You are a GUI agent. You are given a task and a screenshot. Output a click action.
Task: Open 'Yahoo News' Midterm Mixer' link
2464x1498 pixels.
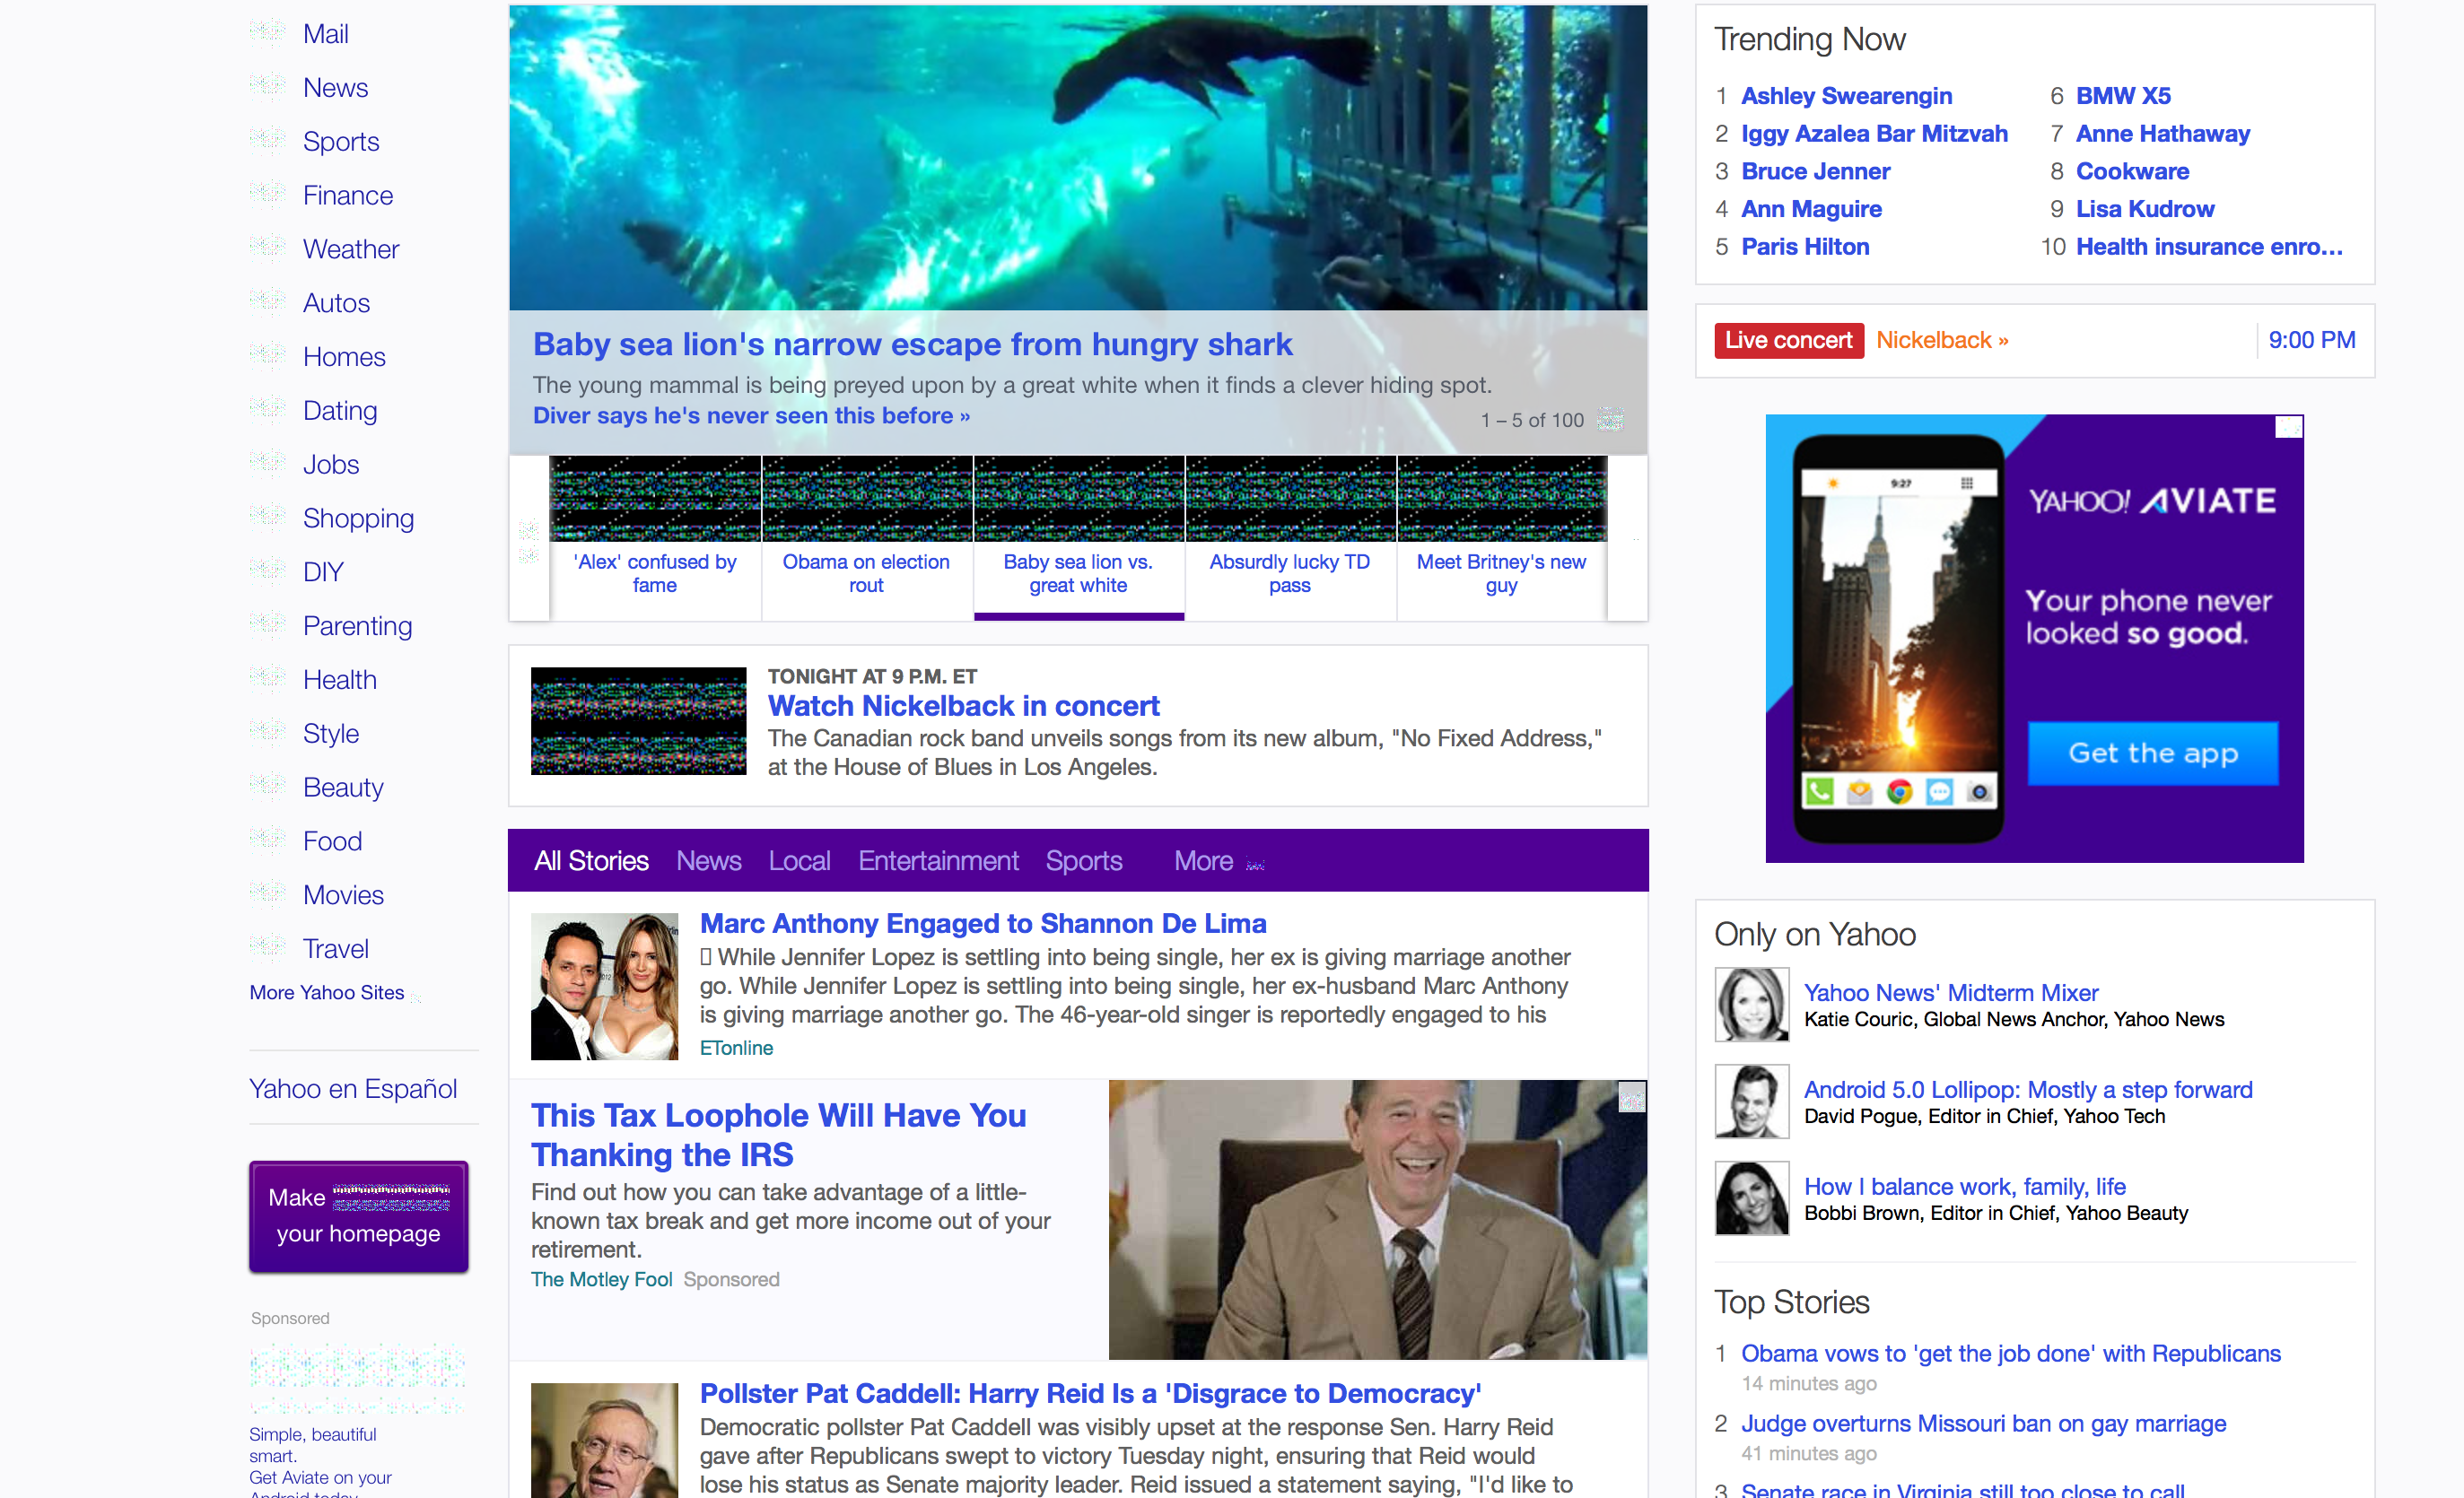point(1950,992)
